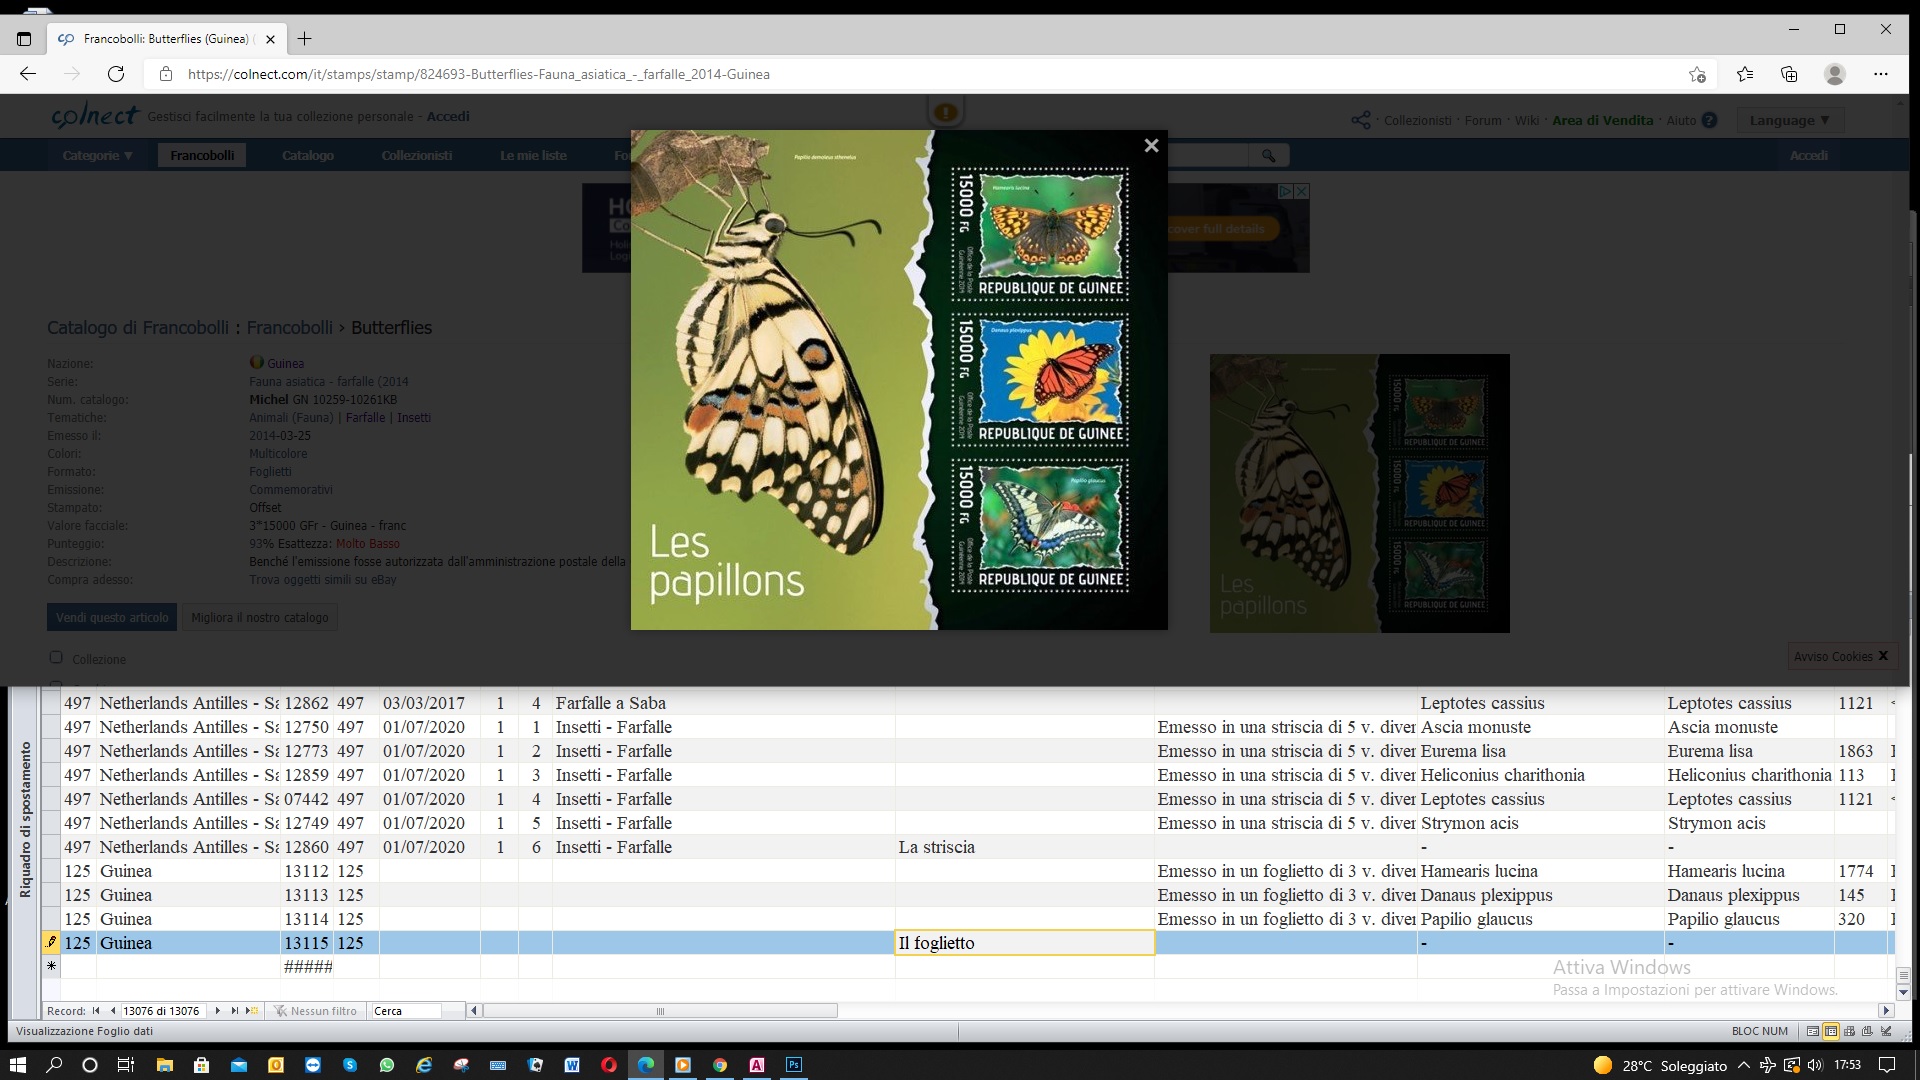This screenshot has width=1920, height=1080.
Task: Click the new-record row ##### cell
Action: click(x=307, y=967)
